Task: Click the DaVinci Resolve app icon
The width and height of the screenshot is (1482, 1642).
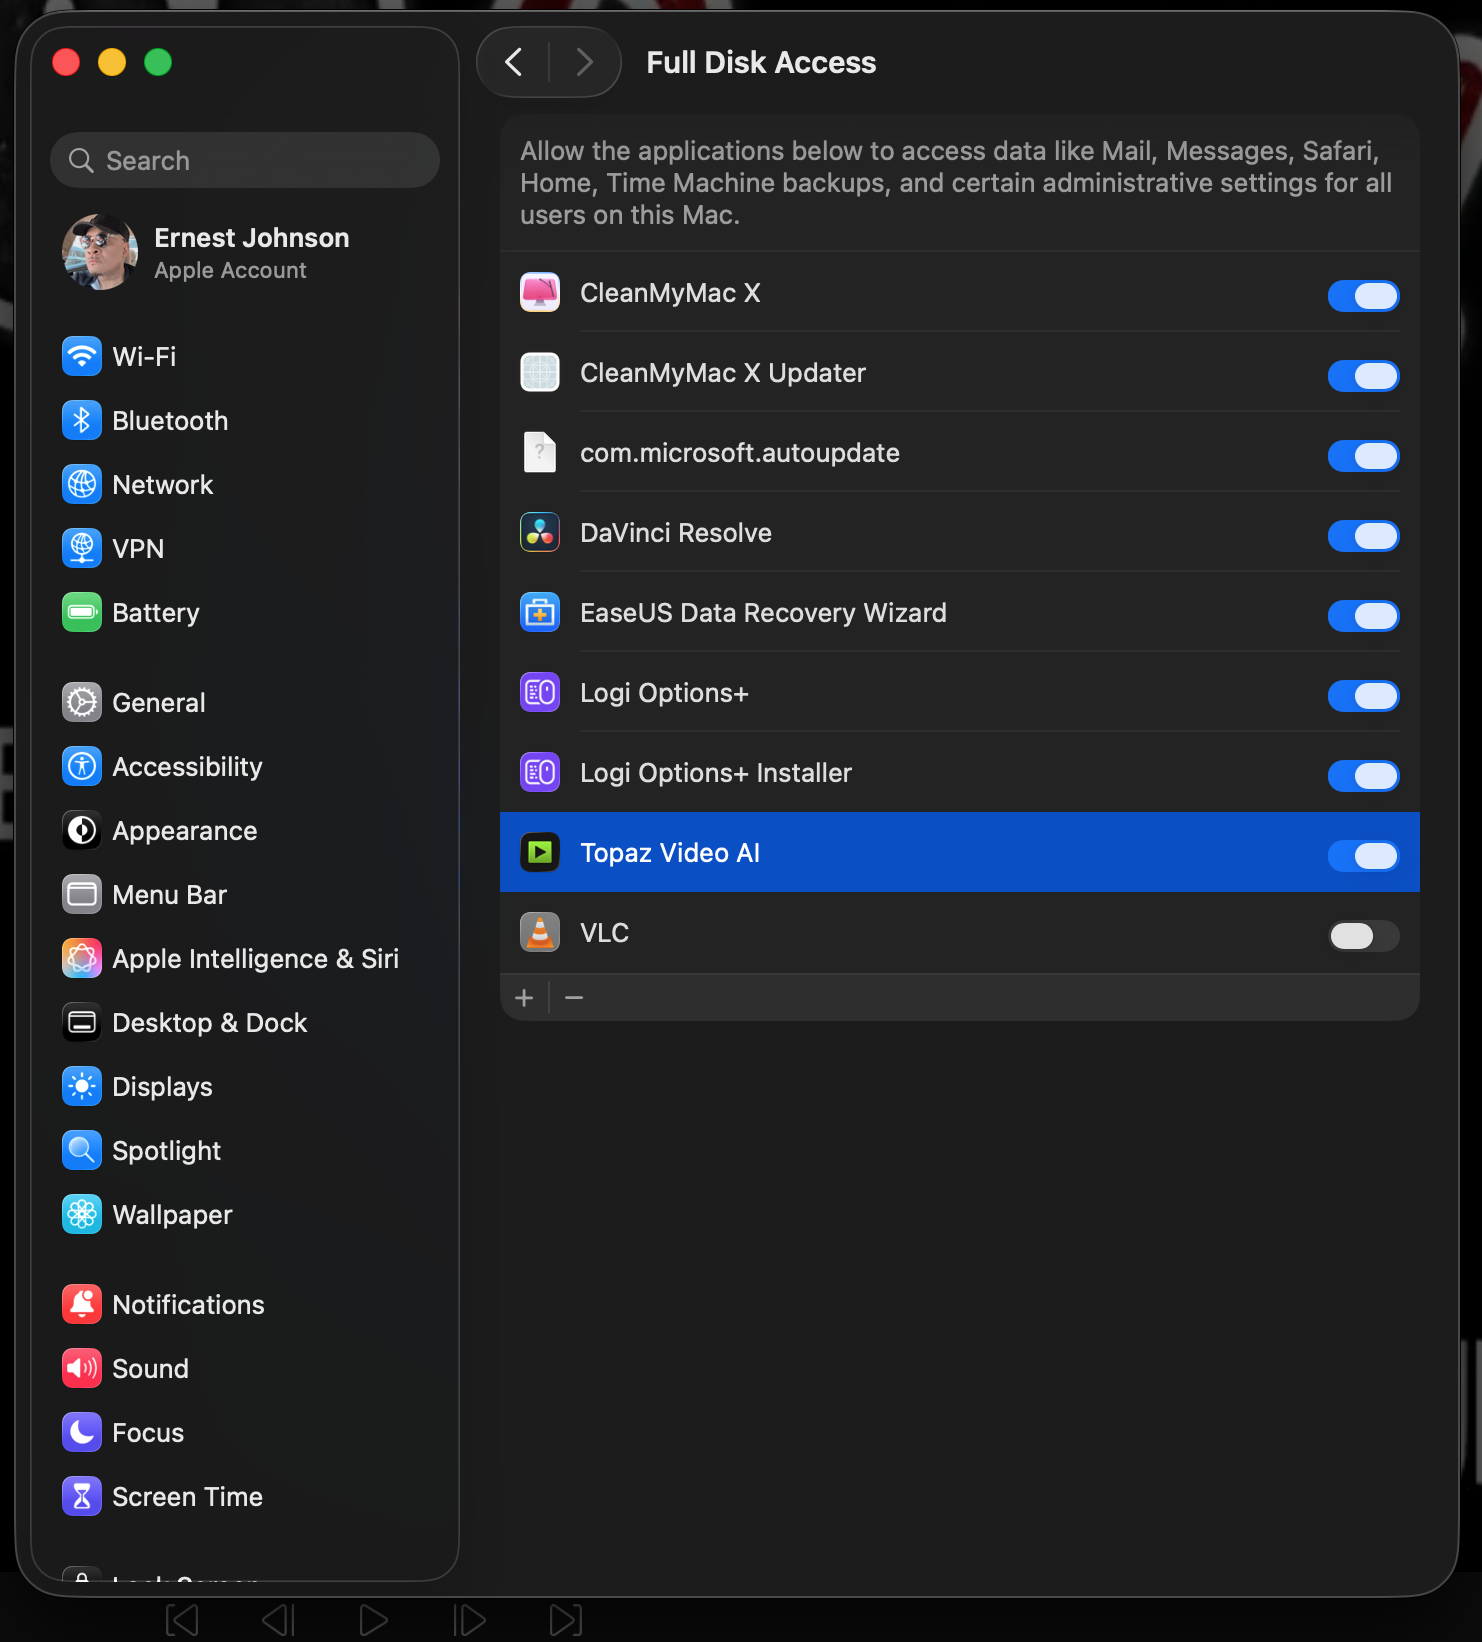Action: point(540,533)
